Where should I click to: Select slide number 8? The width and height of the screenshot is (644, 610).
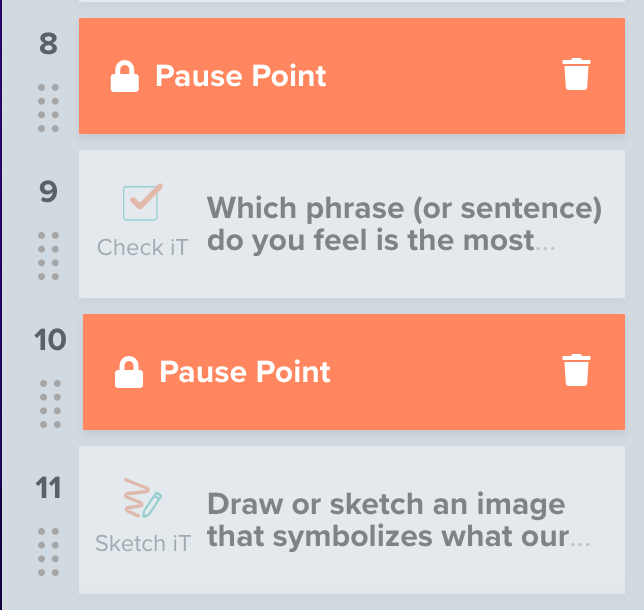[x=48, y=44]
